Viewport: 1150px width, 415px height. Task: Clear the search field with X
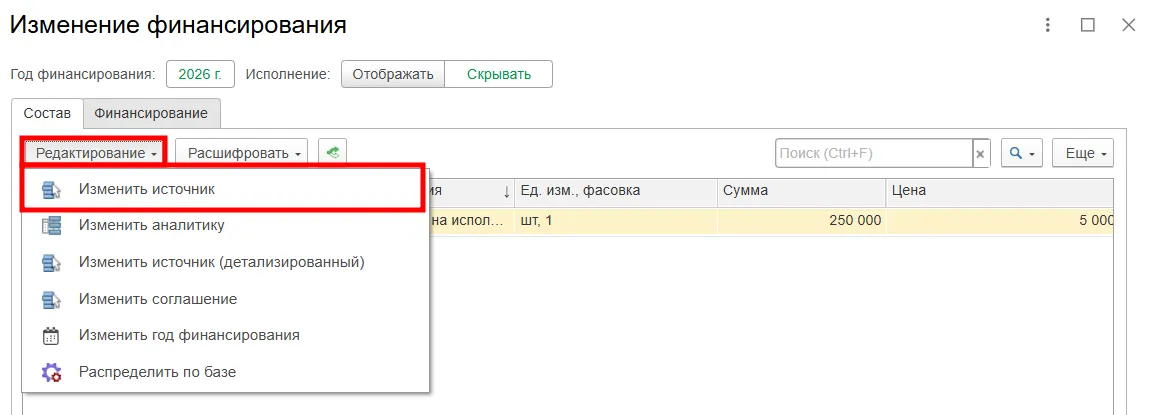tap(982, 154)
